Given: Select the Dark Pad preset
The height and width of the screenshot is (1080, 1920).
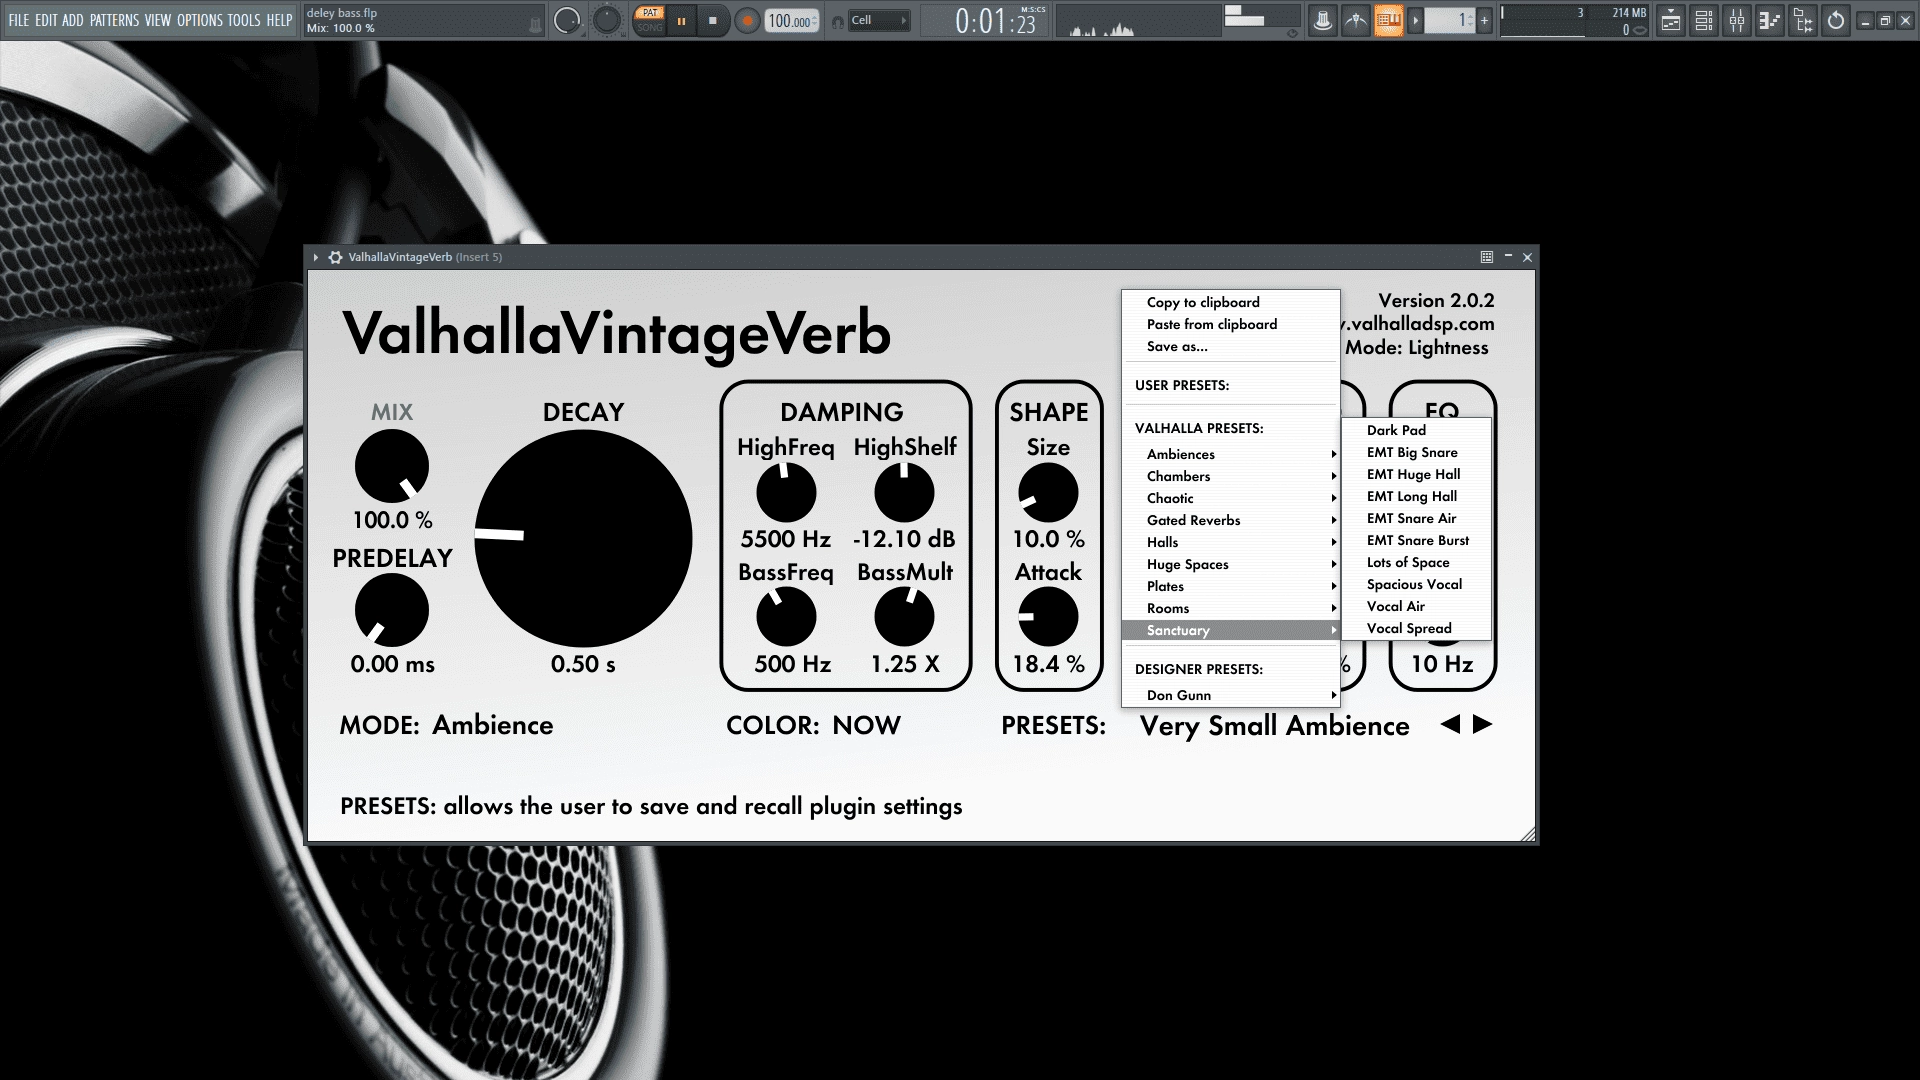Looking at the screenshot, I should coord(1416,430).
